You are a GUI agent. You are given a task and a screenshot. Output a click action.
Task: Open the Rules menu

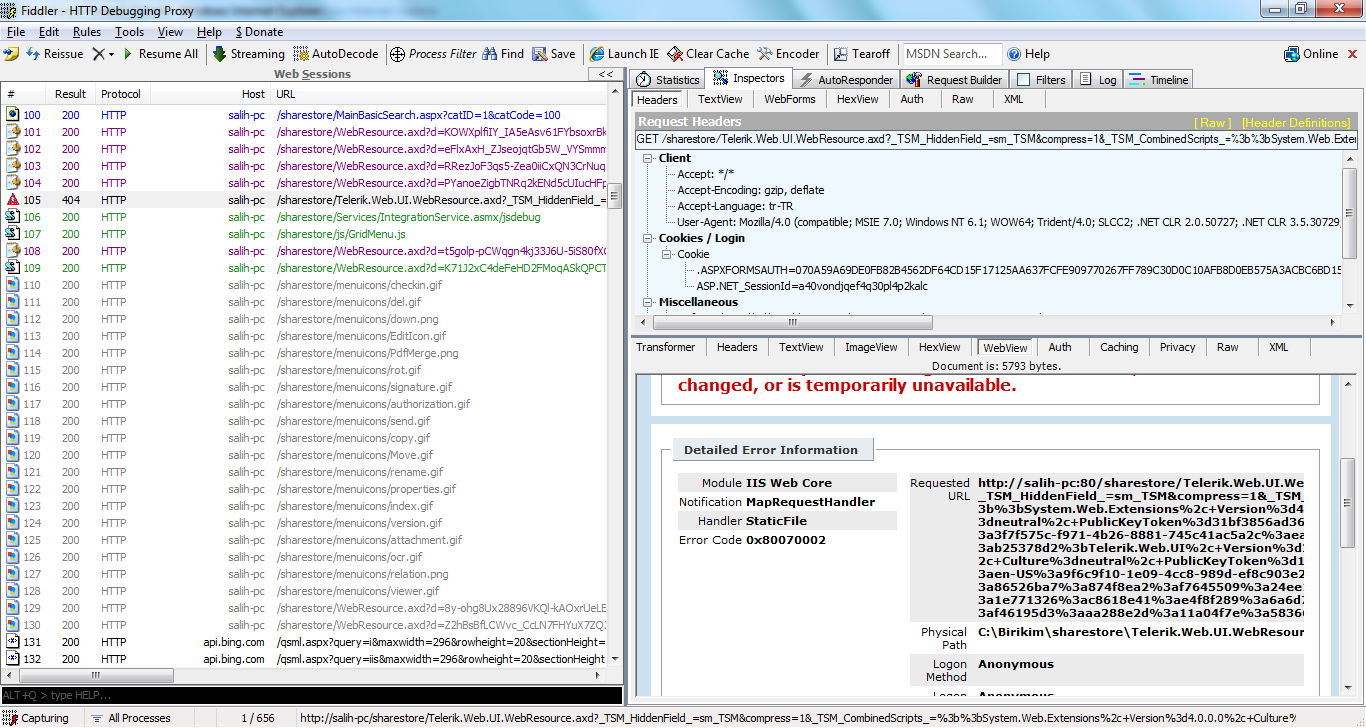(87, 32)
